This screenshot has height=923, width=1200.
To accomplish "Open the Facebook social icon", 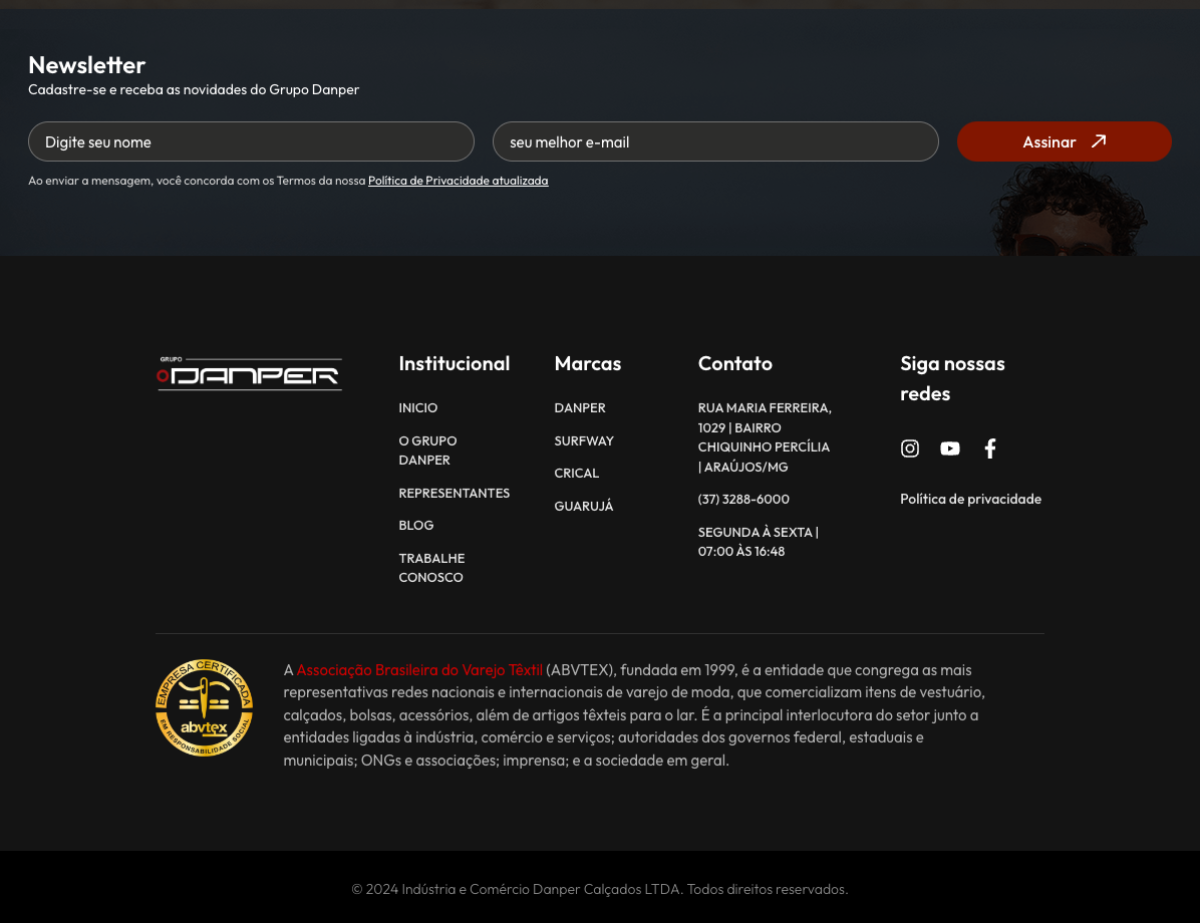I will pyautogui.click(x=990, y=448).
